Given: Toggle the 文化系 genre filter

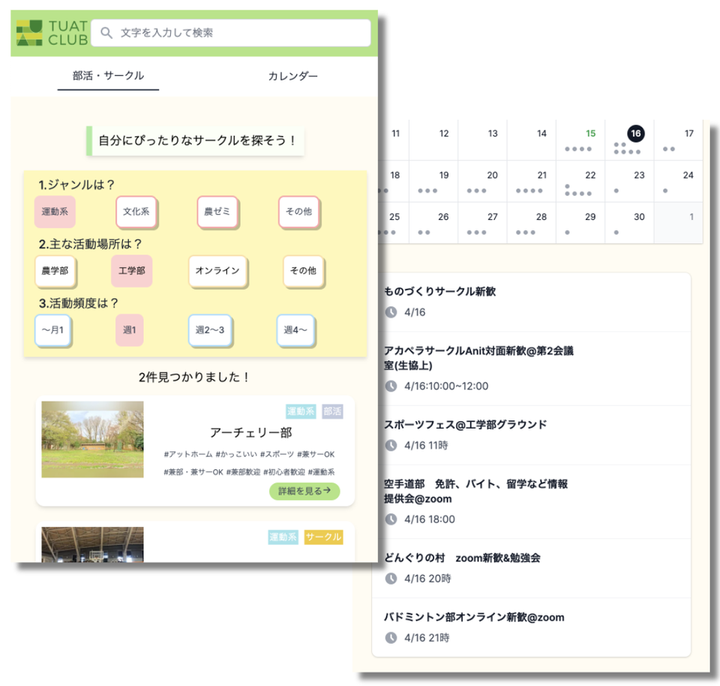Looking at the screenshot, I should [x=136, y=211].
